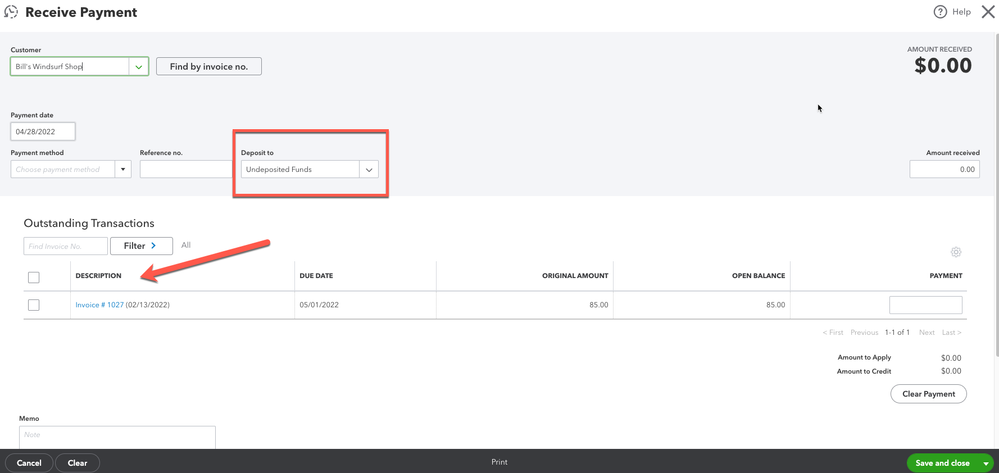Screen dimensions: 999x473
Task: Open Help via question mark icon
Action: pos(940,11)
